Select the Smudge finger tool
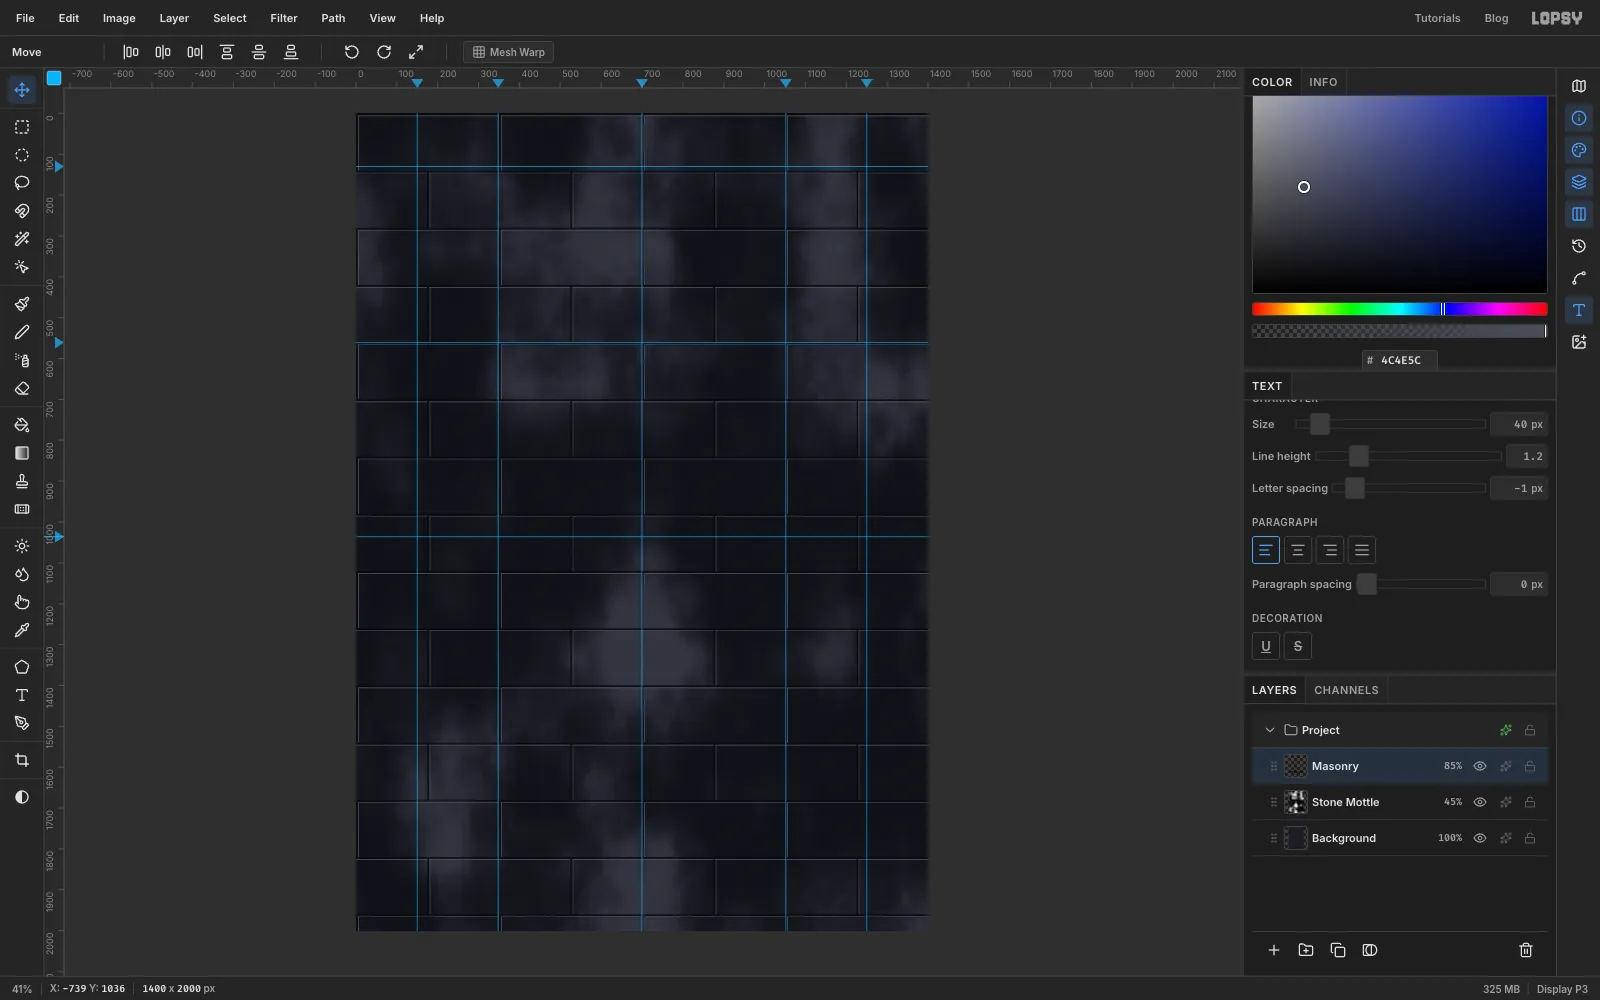Screen dimensions: 1600x1000 tap(22, 602)
